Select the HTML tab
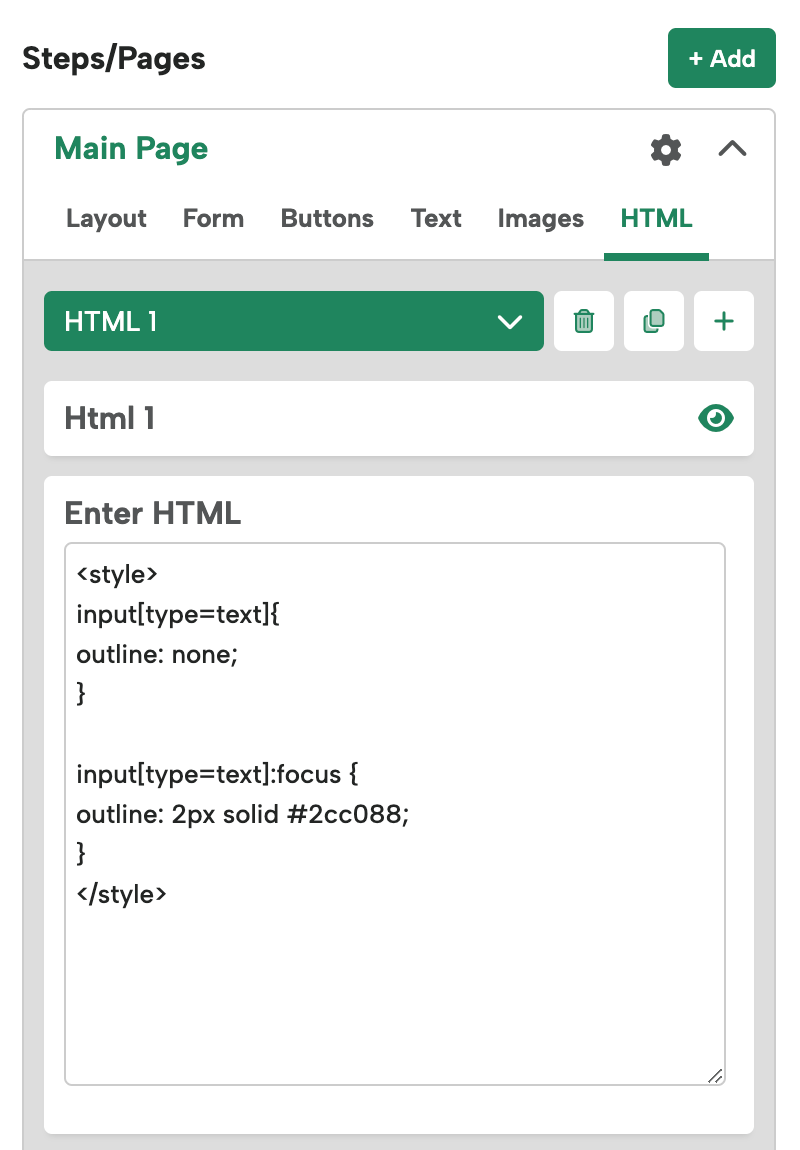The width and height of the screenshot is (800, 1150). click(656, 219)
